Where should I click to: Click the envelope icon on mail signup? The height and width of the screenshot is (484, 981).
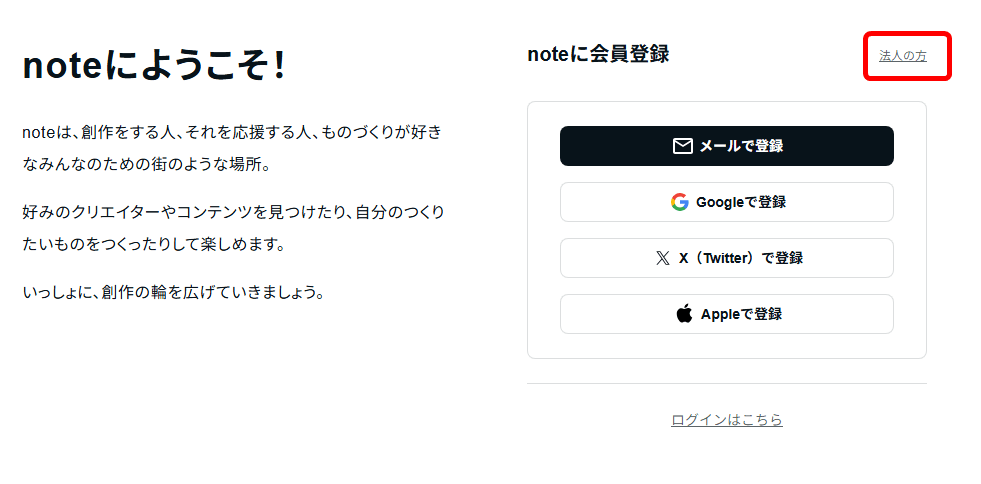coord(683,146)
